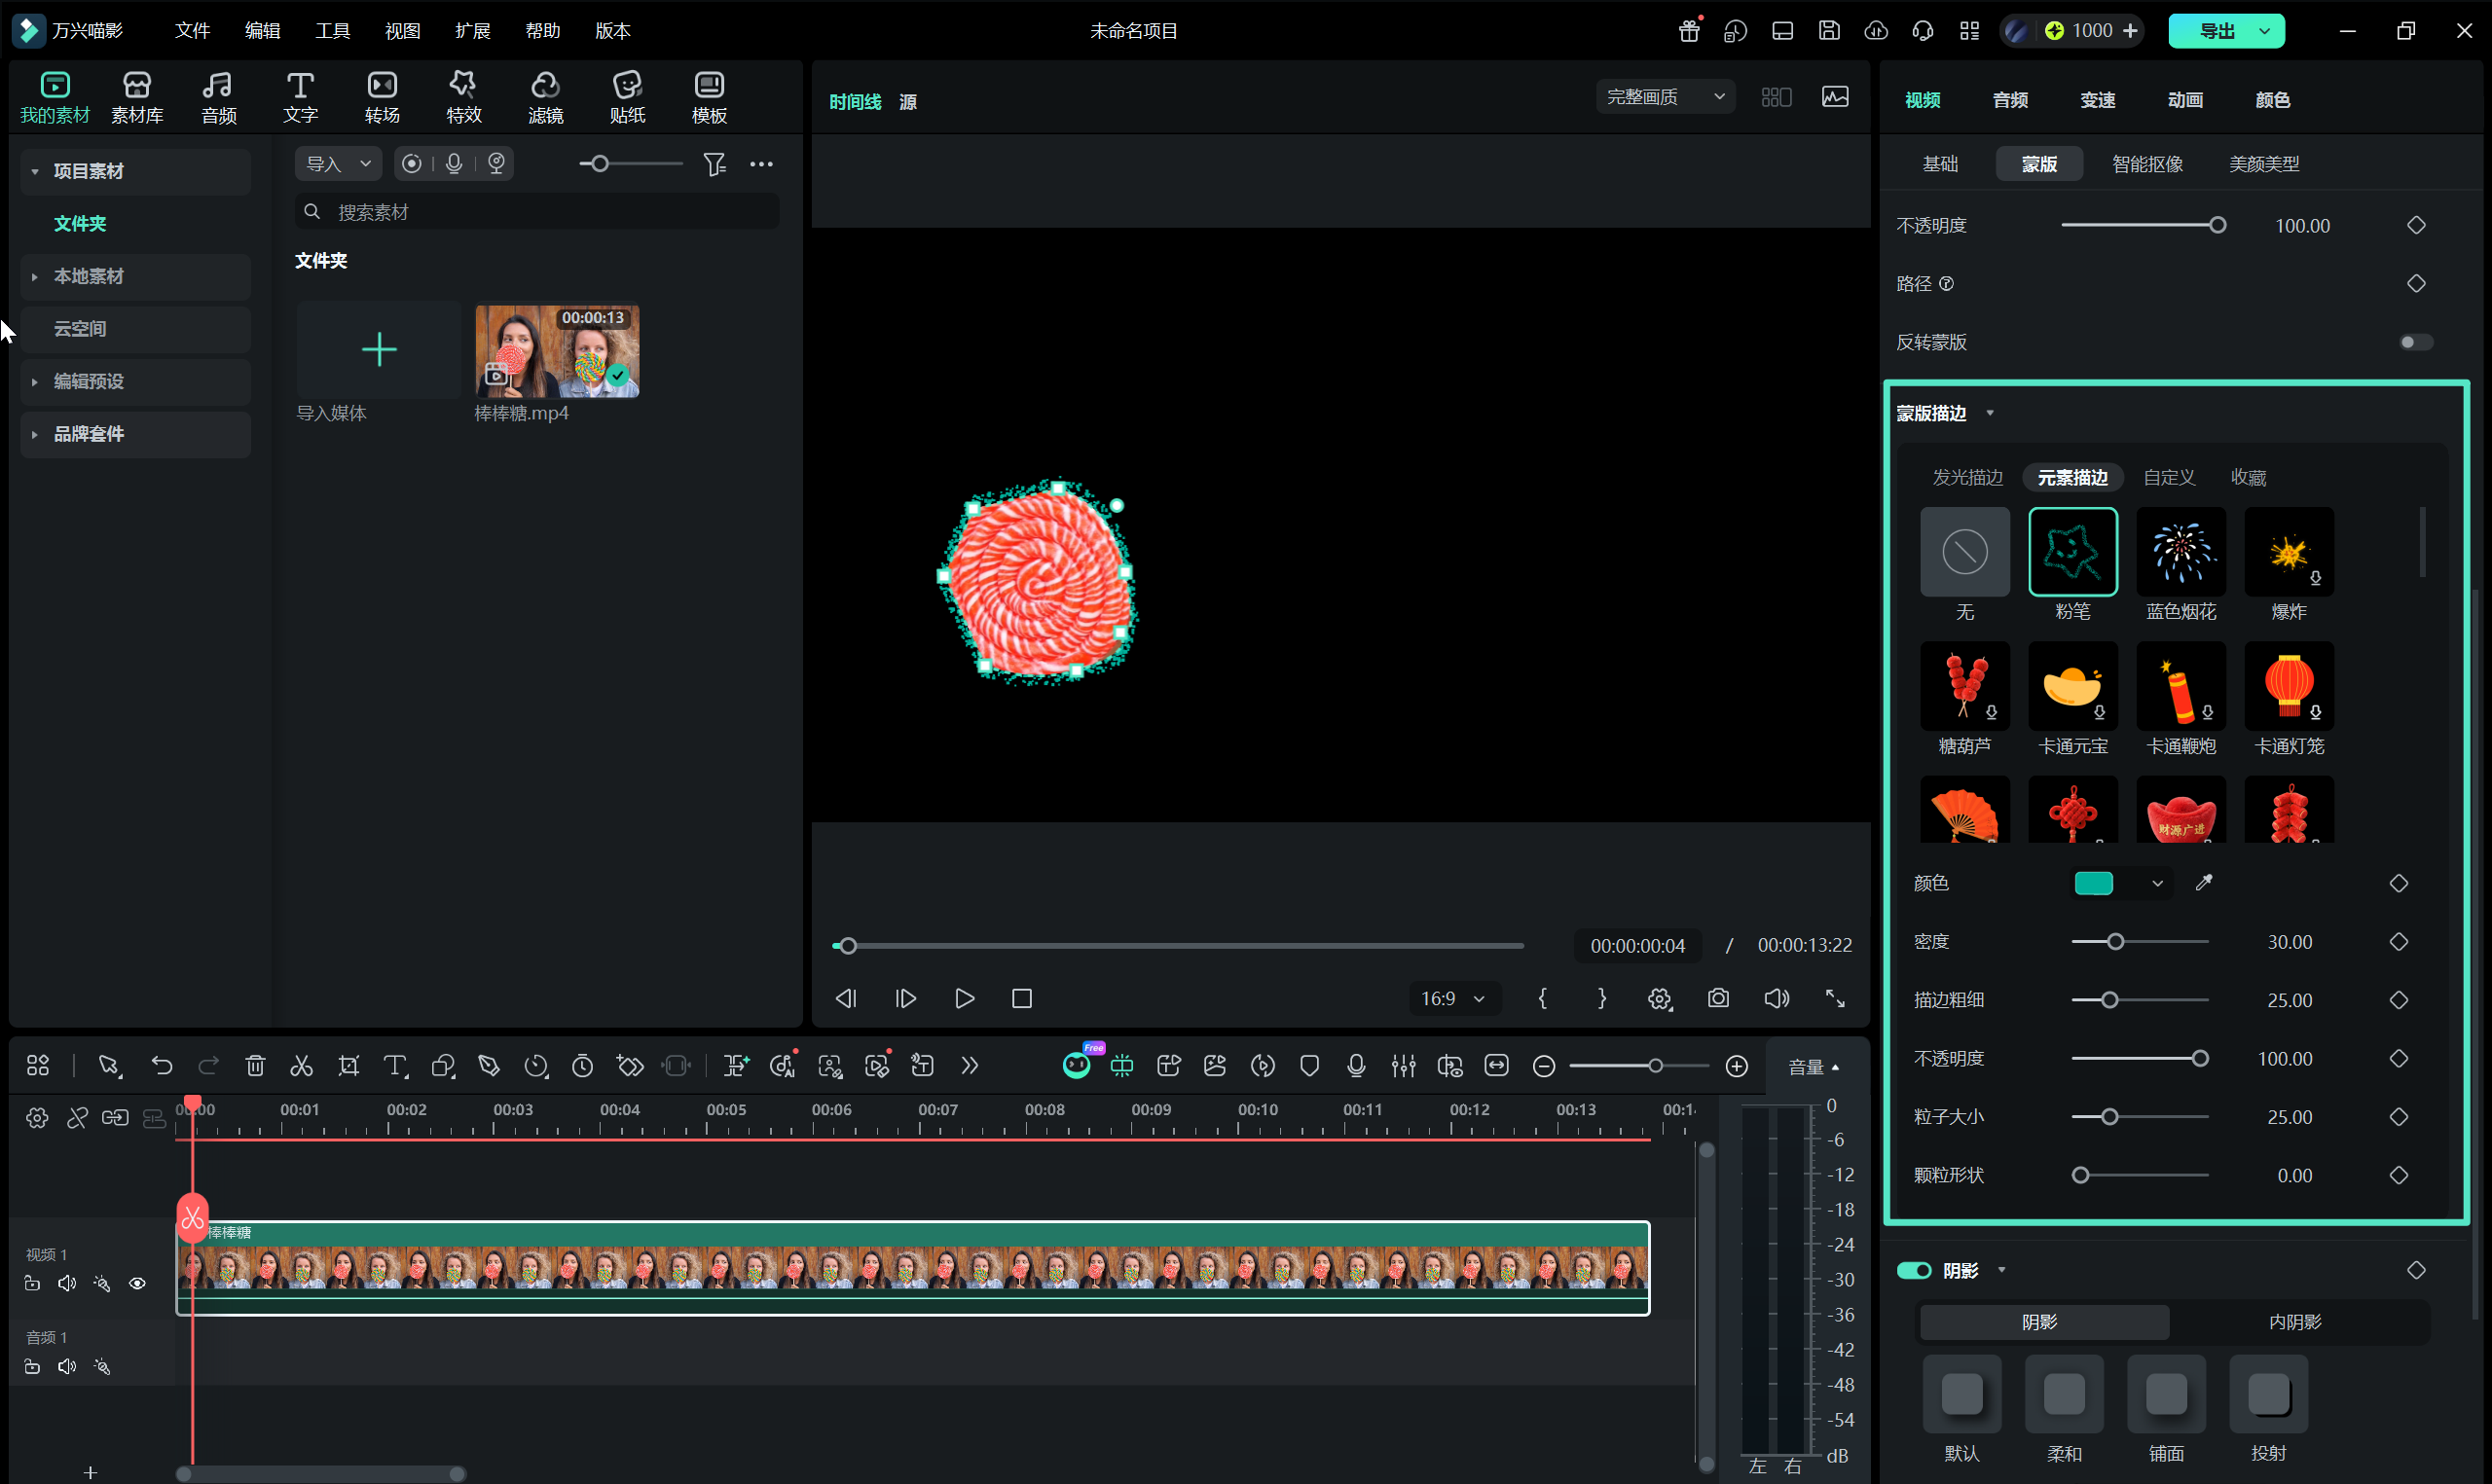Switch to the 智能抠像 tab
The height and width of the screenshot is (1484, 2492).
(2147, 164)
